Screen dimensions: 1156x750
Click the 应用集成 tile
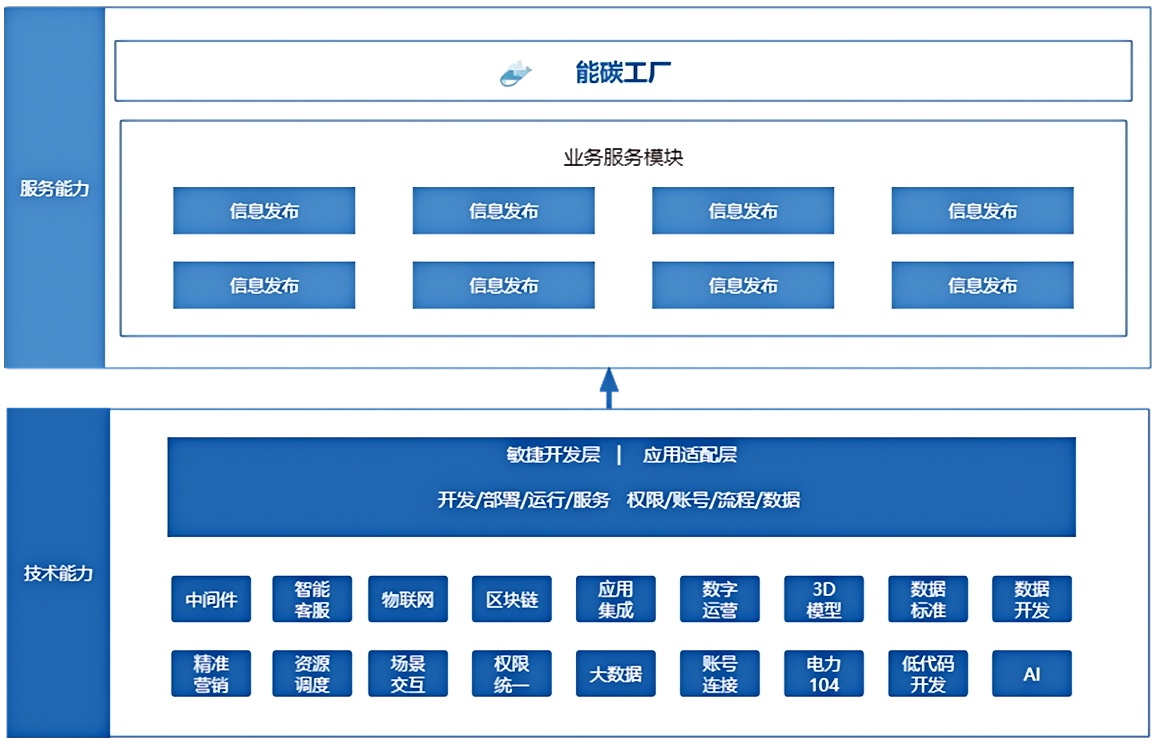[x=616, y=600]
